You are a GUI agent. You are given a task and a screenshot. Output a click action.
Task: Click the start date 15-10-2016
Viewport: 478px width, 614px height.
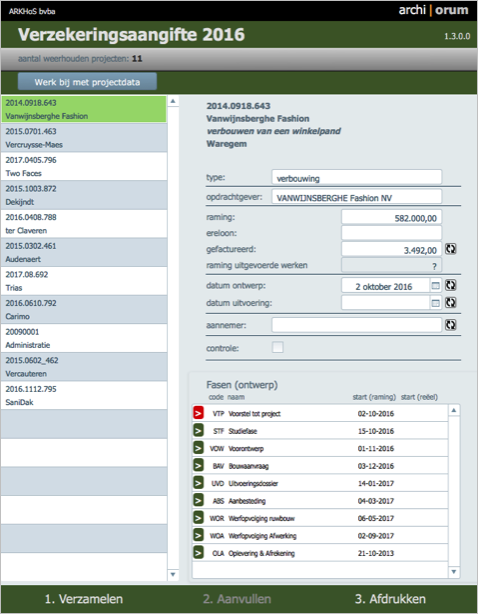click(x=376, y=431)
